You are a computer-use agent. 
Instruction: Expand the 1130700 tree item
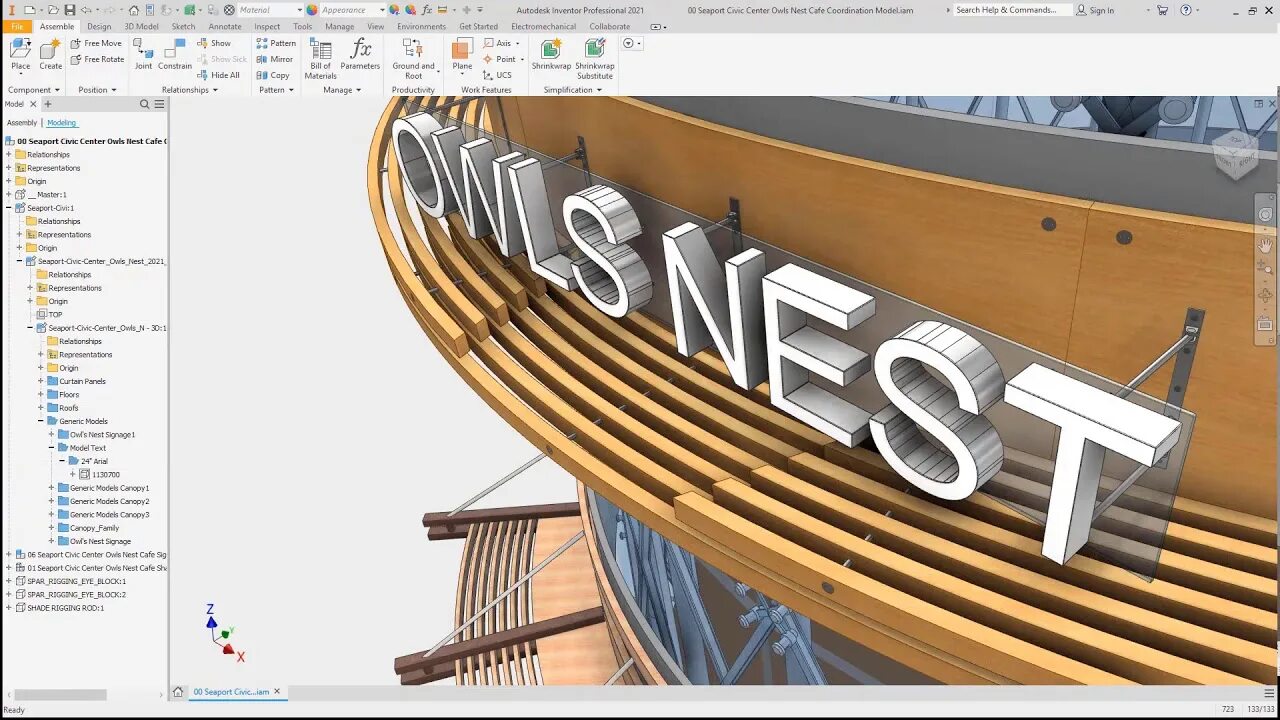pos(72,474)
